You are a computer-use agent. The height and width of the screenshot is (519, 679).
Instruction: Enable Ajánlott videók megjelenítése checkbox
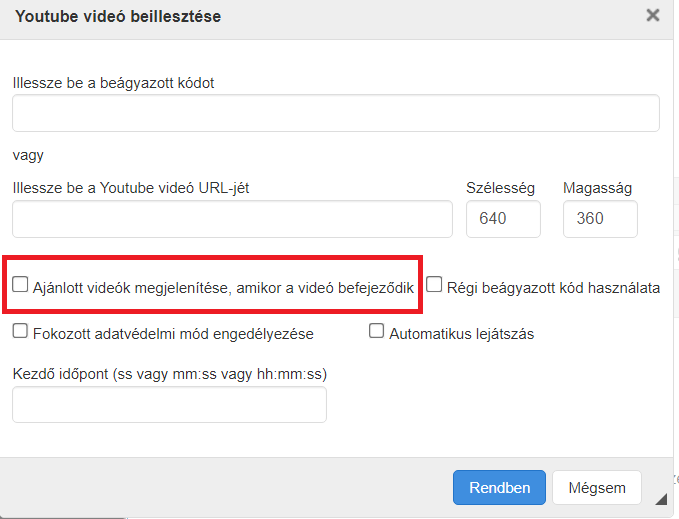pyautogui.click(x=21, y=285)
